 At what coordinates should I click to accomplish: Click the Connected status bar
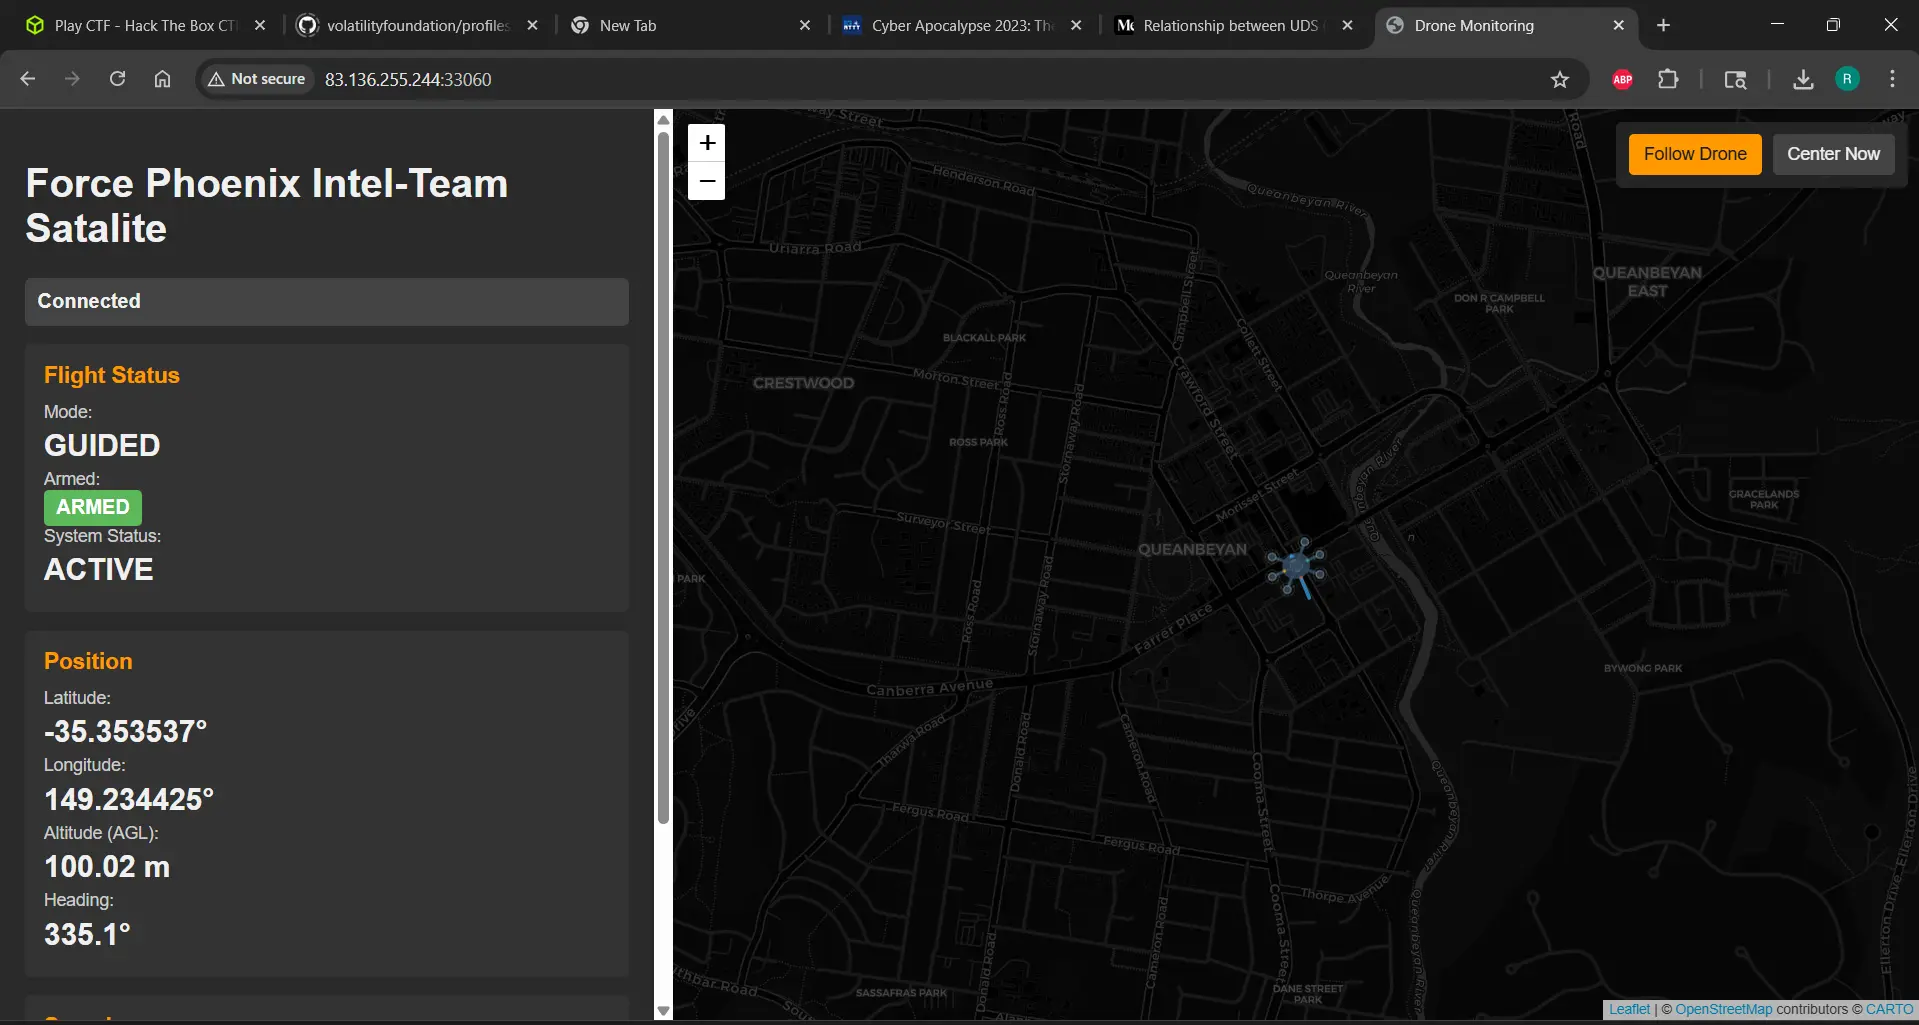click(327, 301)
